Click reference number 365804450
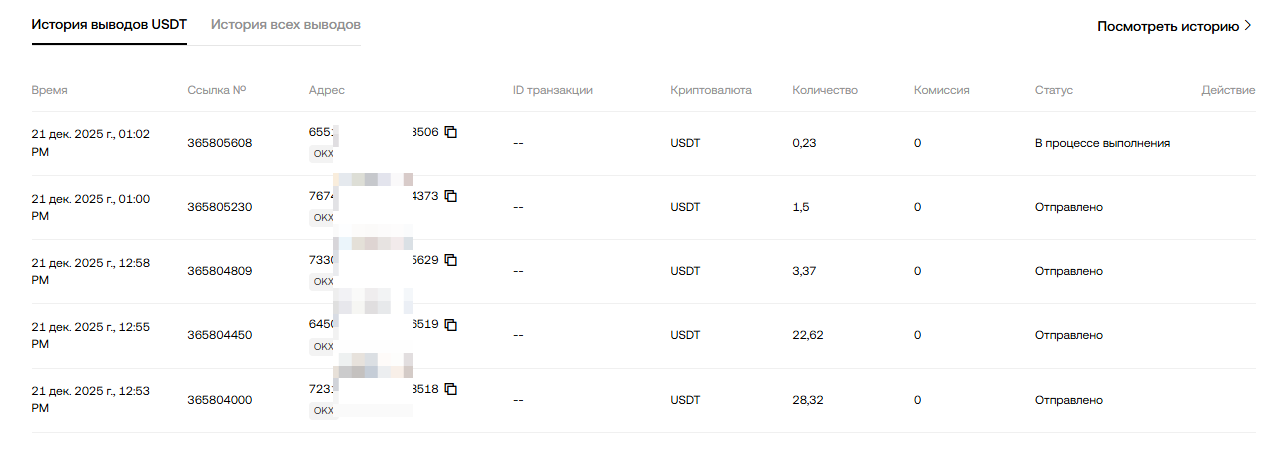 pos(220,335)
